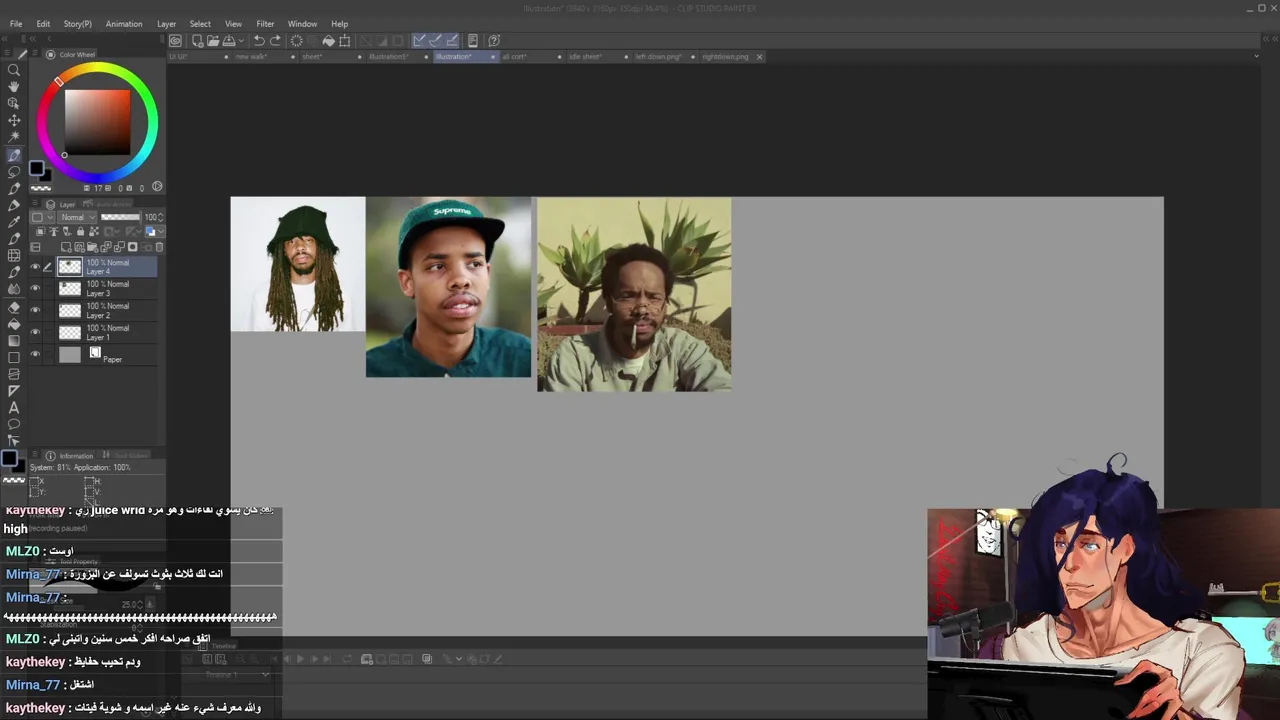
Task: Select the Gradient tool
Action: [x=14, y=340]
